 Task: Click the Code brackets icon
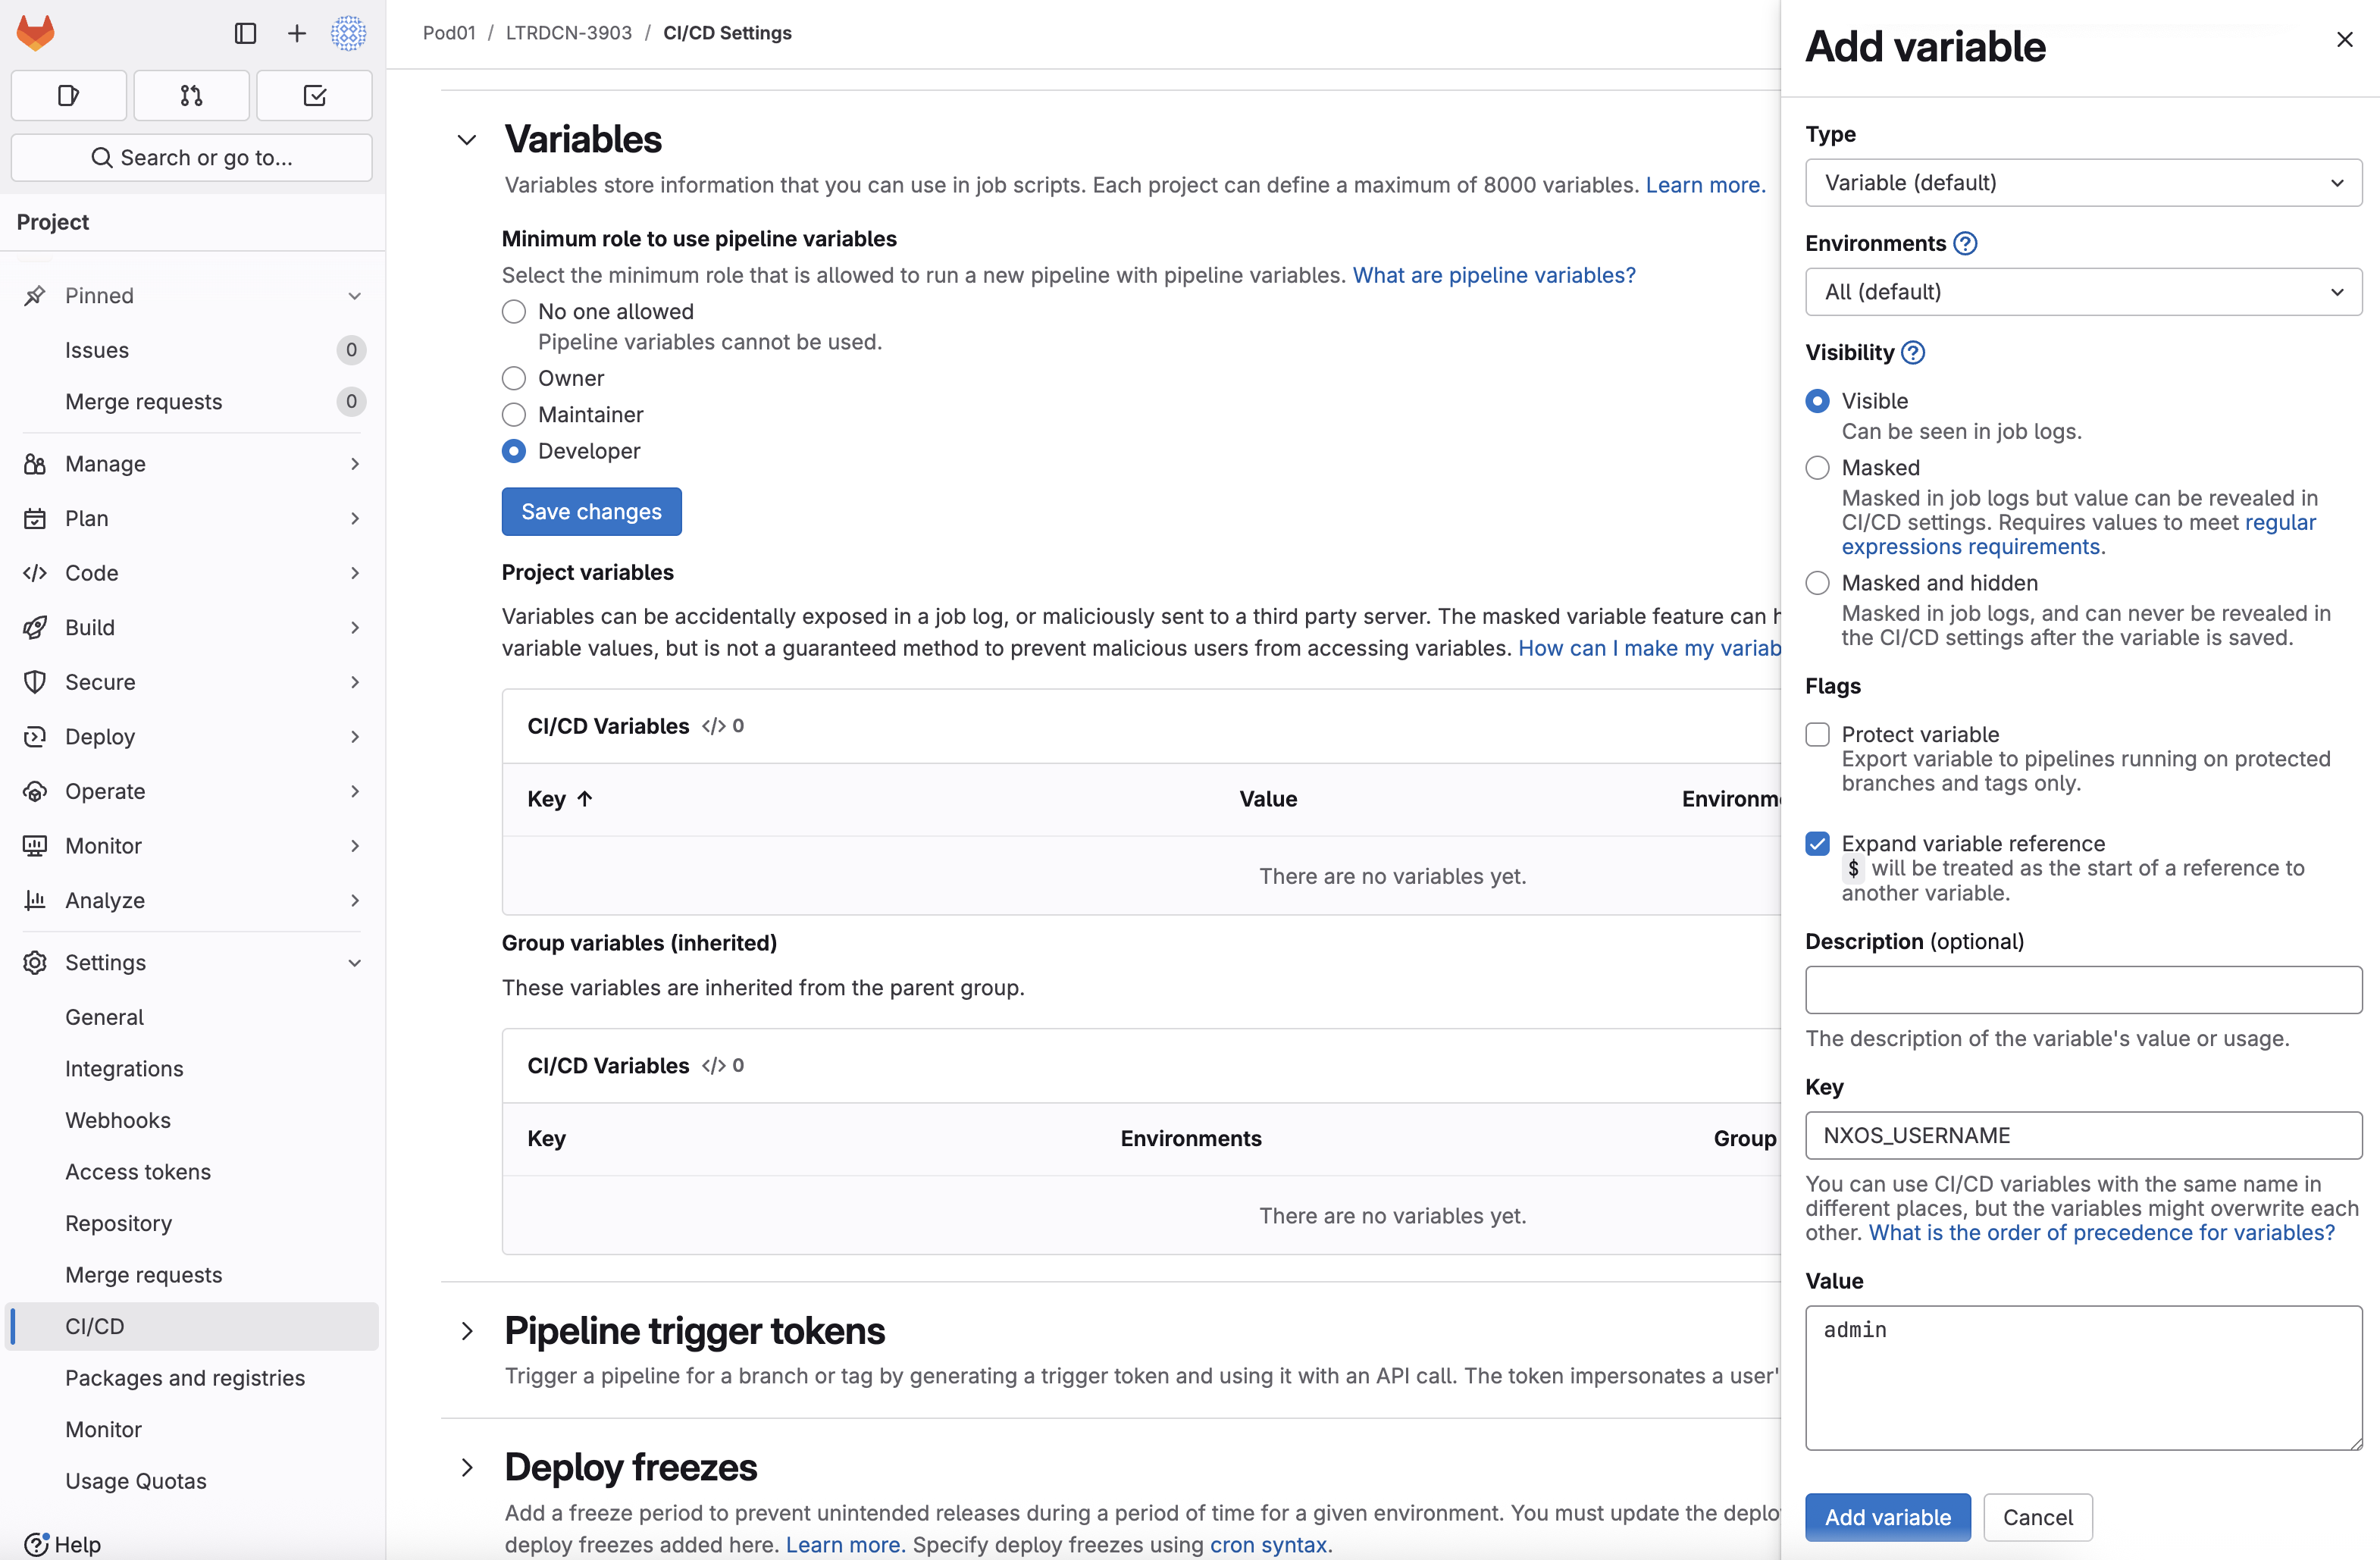pyautogui.click(x=35, y=573)
